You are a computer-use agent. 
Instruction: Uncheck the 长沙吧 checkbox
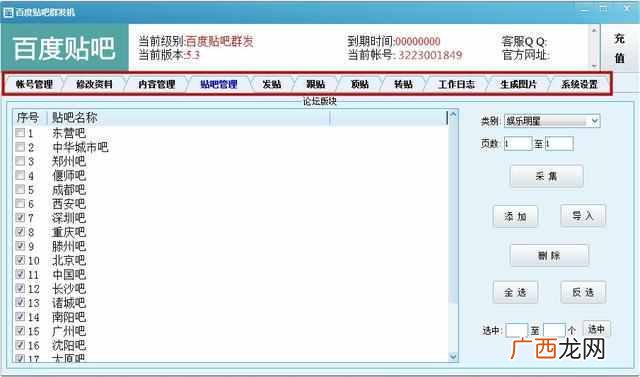(20, 288)
